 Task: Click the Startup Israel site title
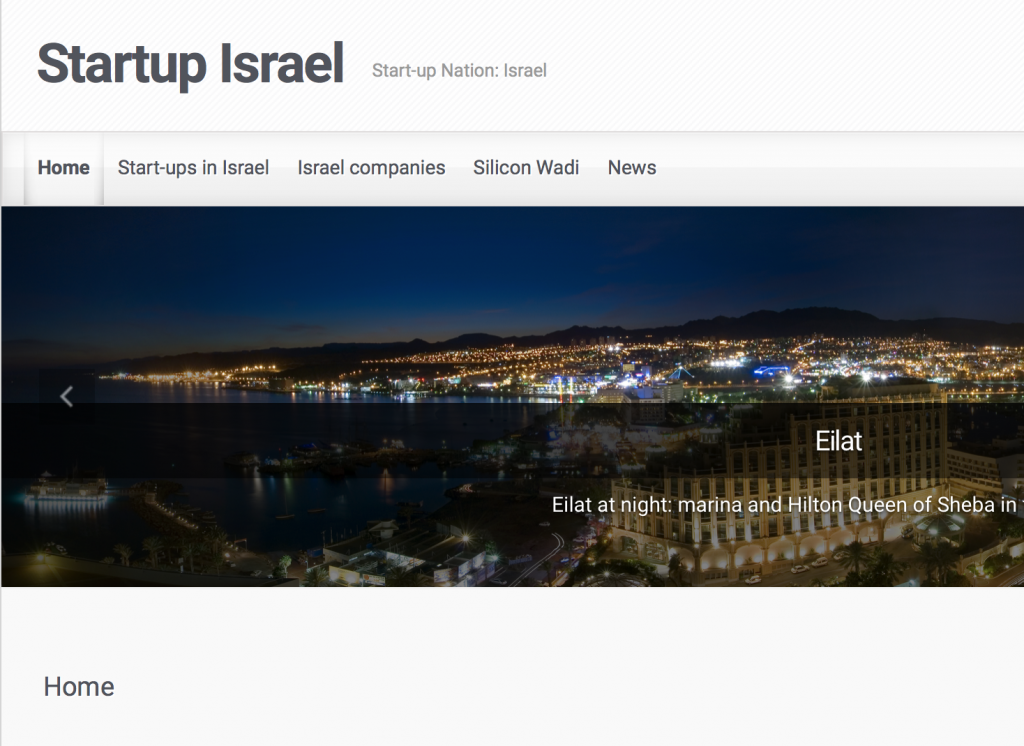191,63
